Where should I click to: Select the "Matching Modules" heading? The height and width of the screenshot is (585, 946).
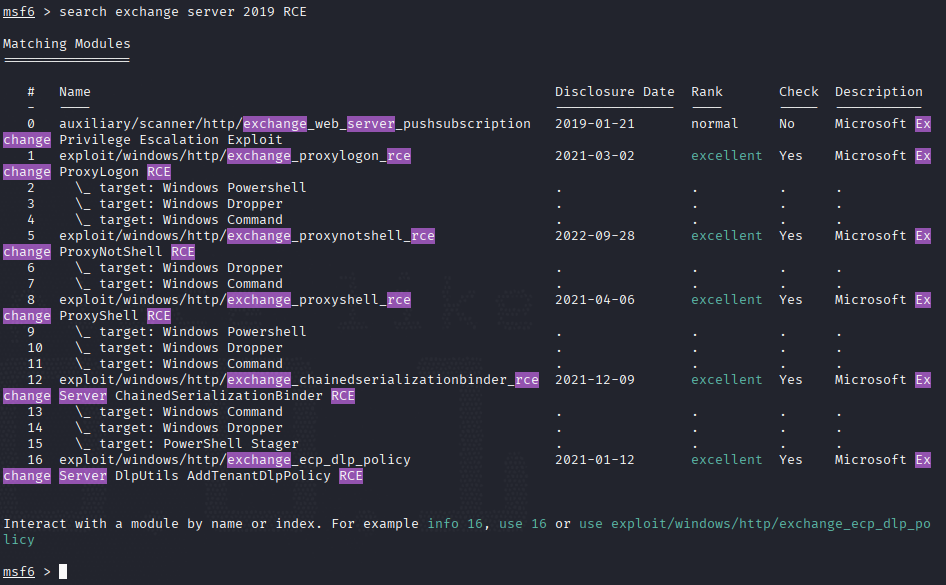coord(66,44)
